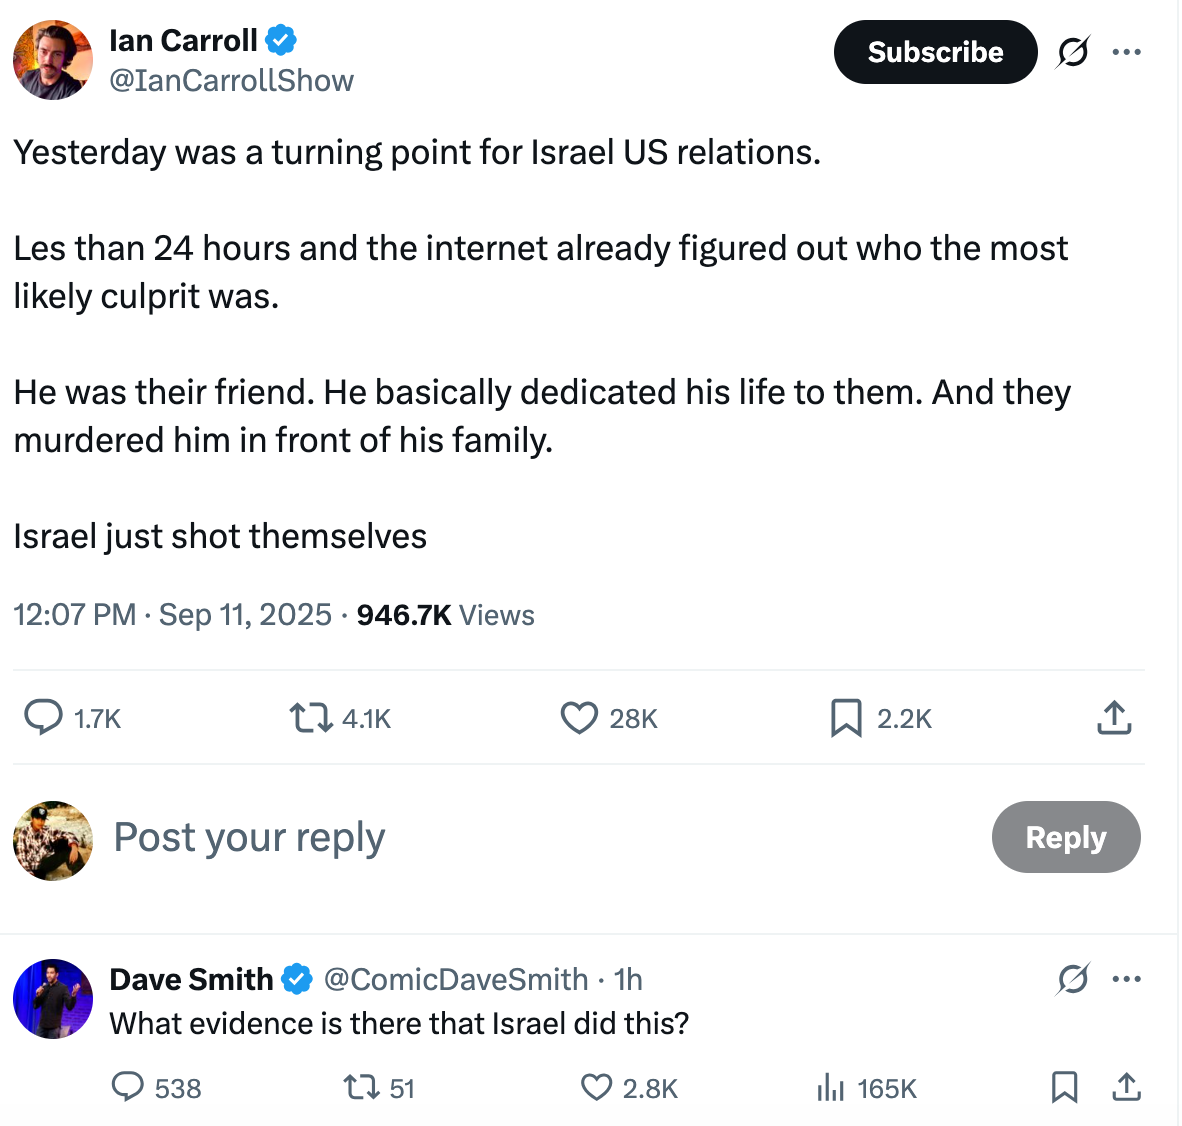The width and height of the screenshot is (1182, 1126).
Task: Open Ian Carroll's profile picture
Action: point(53,60)
